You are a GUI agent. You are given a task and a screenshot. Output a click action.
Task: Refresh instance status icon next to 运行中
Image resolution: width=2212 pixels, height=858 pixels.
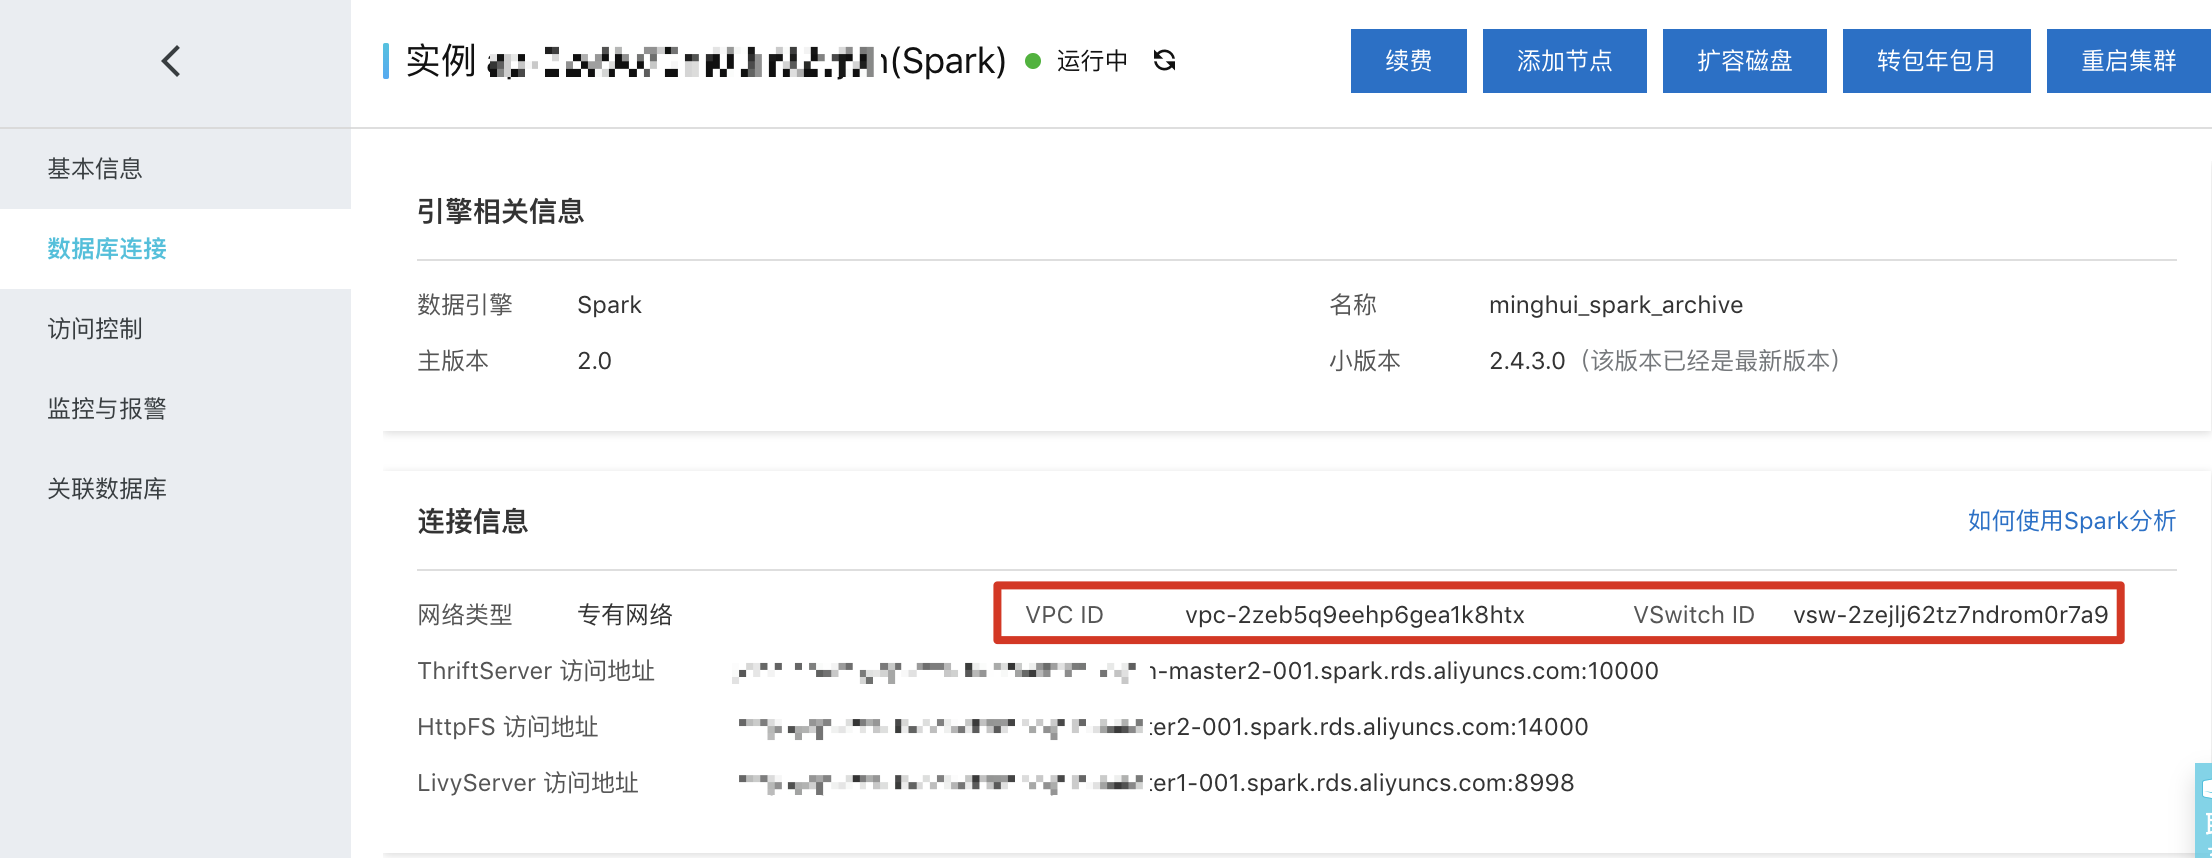pyautogui.click(x=1164, y=61)
